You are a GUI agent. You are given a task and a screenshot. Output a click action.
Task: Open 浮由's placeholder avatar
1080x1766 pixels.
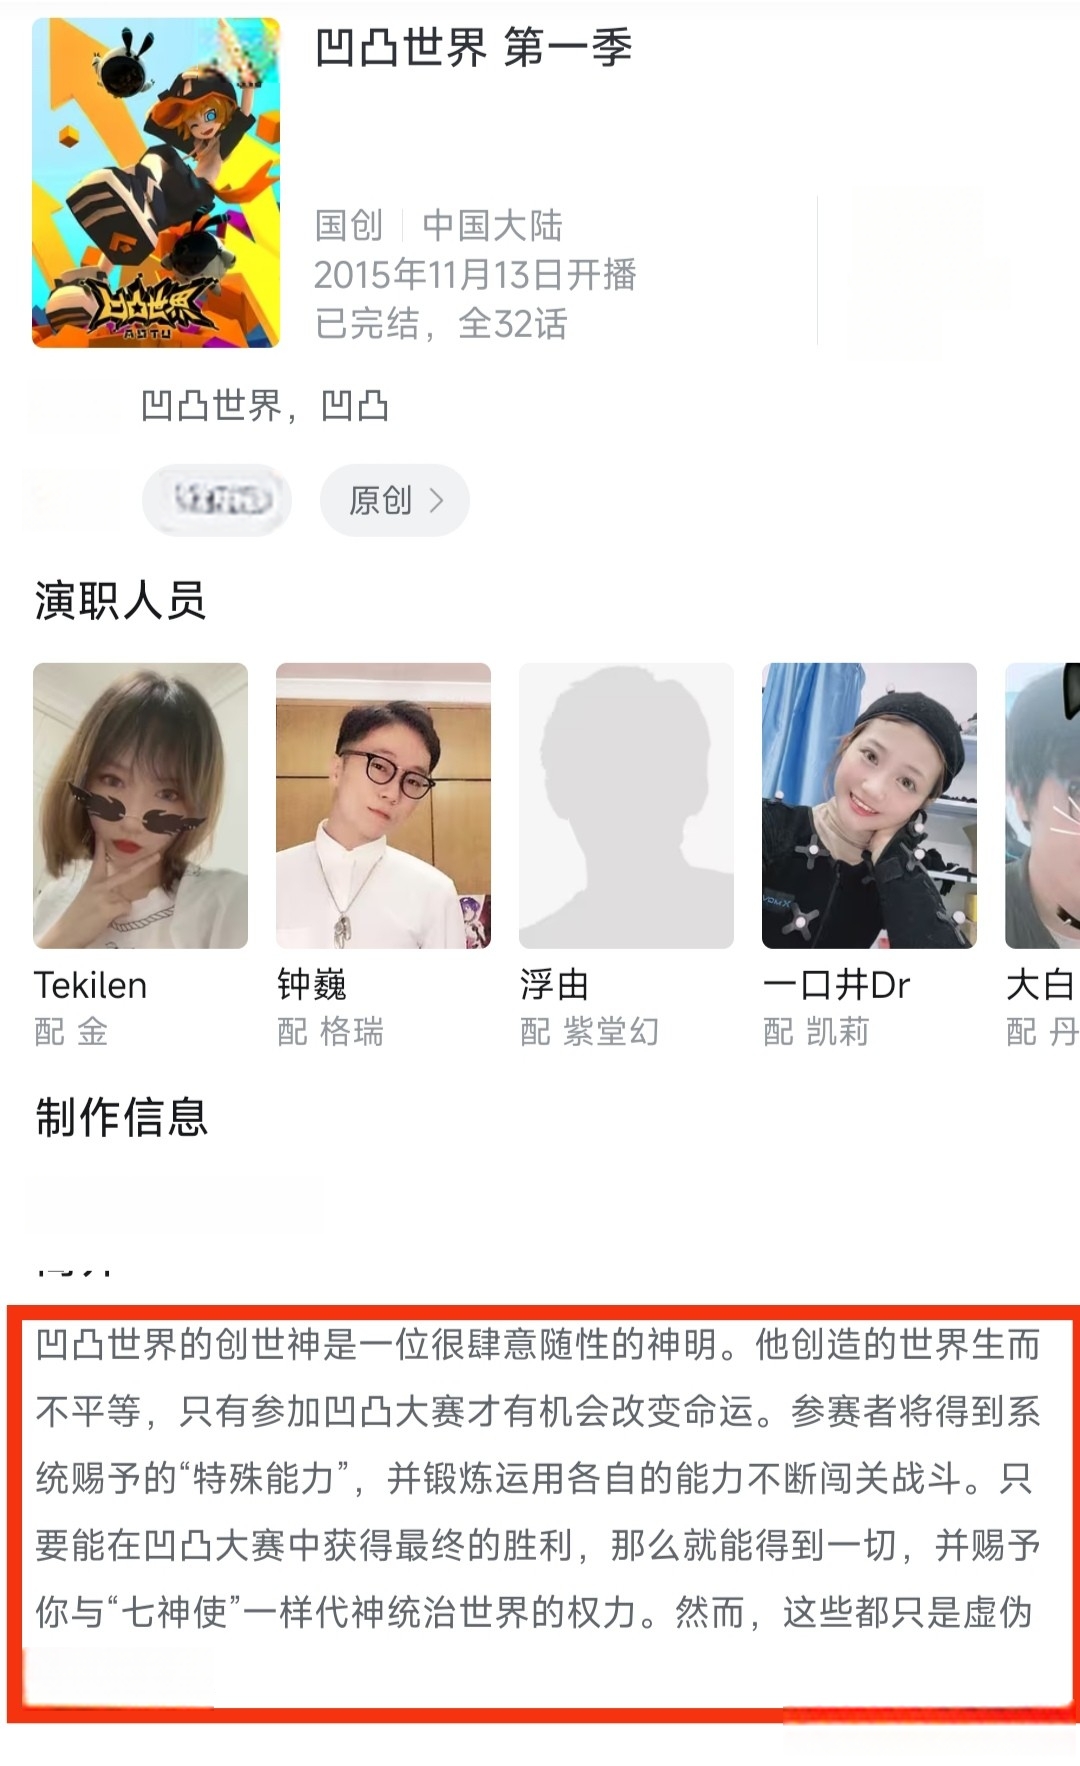pyautogui.click(x=626, y=805)
